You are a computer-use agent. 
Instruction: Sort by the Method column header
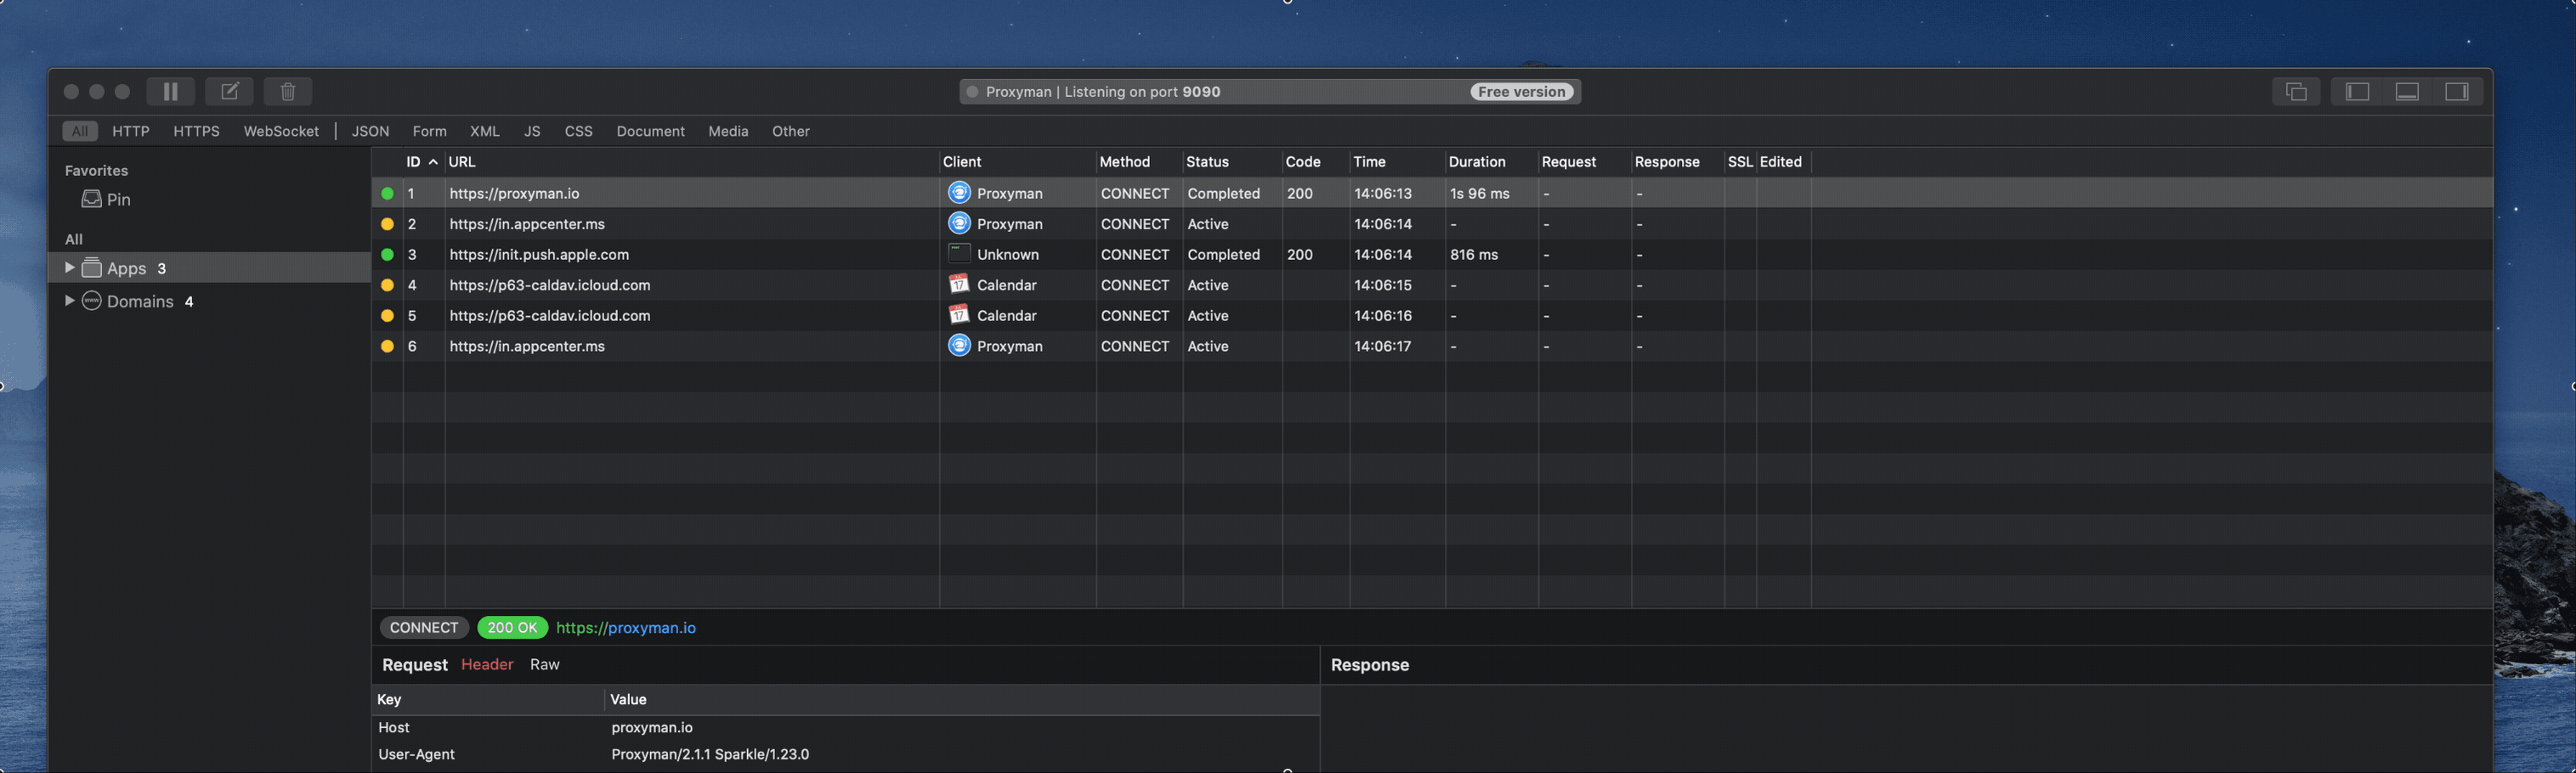coord(1139,162)
